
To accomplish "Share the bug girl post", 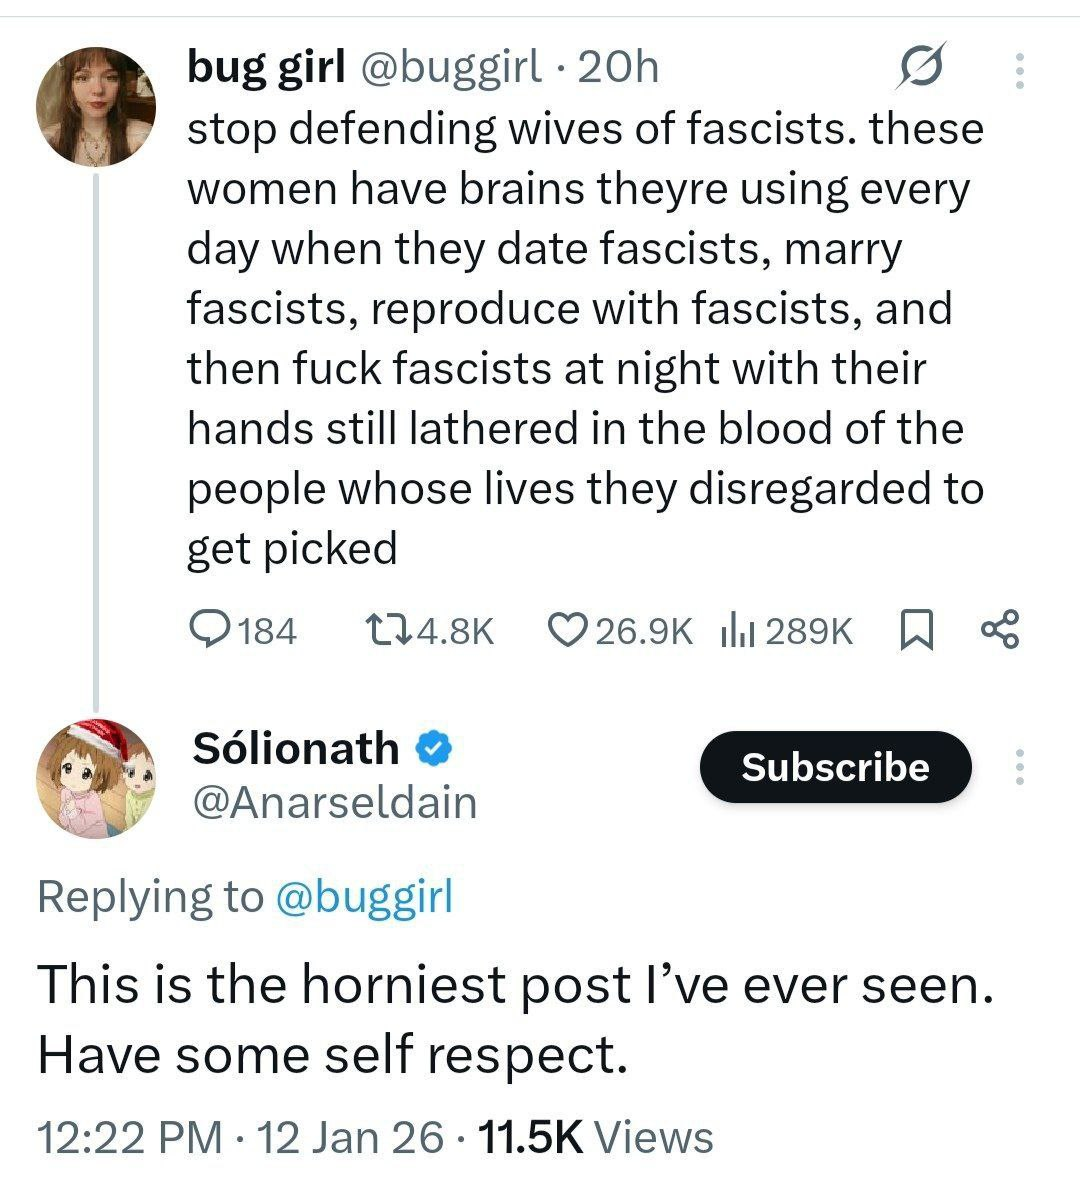I will click(x=1000, y=630).
